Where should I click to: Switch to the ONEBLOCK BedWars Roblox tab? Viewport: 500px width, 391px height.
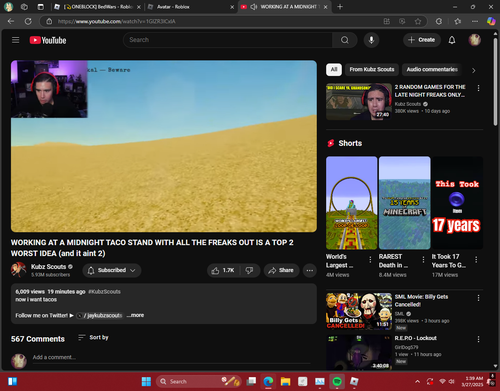(98, 7)
